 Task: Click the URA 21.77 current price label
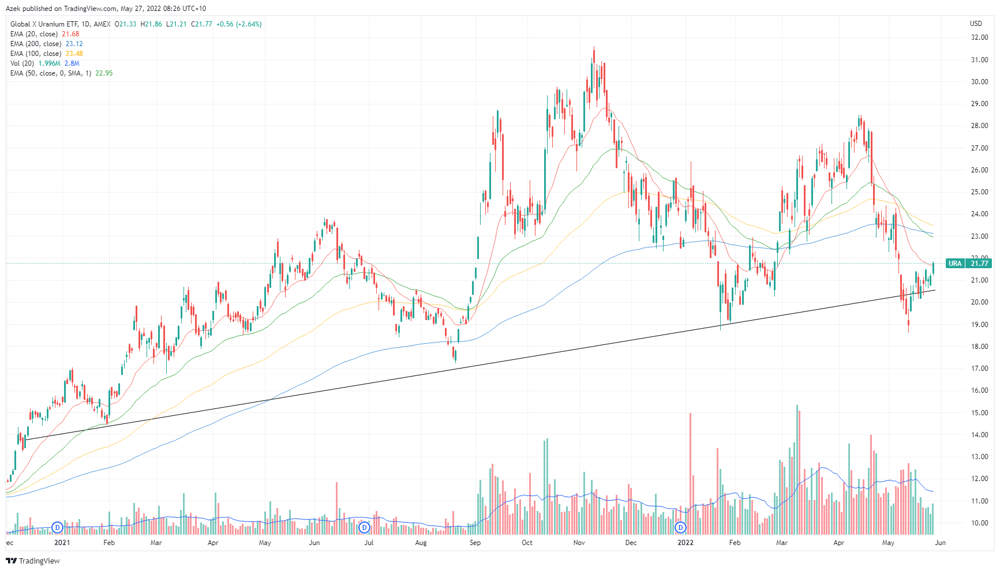coord(968,263)
